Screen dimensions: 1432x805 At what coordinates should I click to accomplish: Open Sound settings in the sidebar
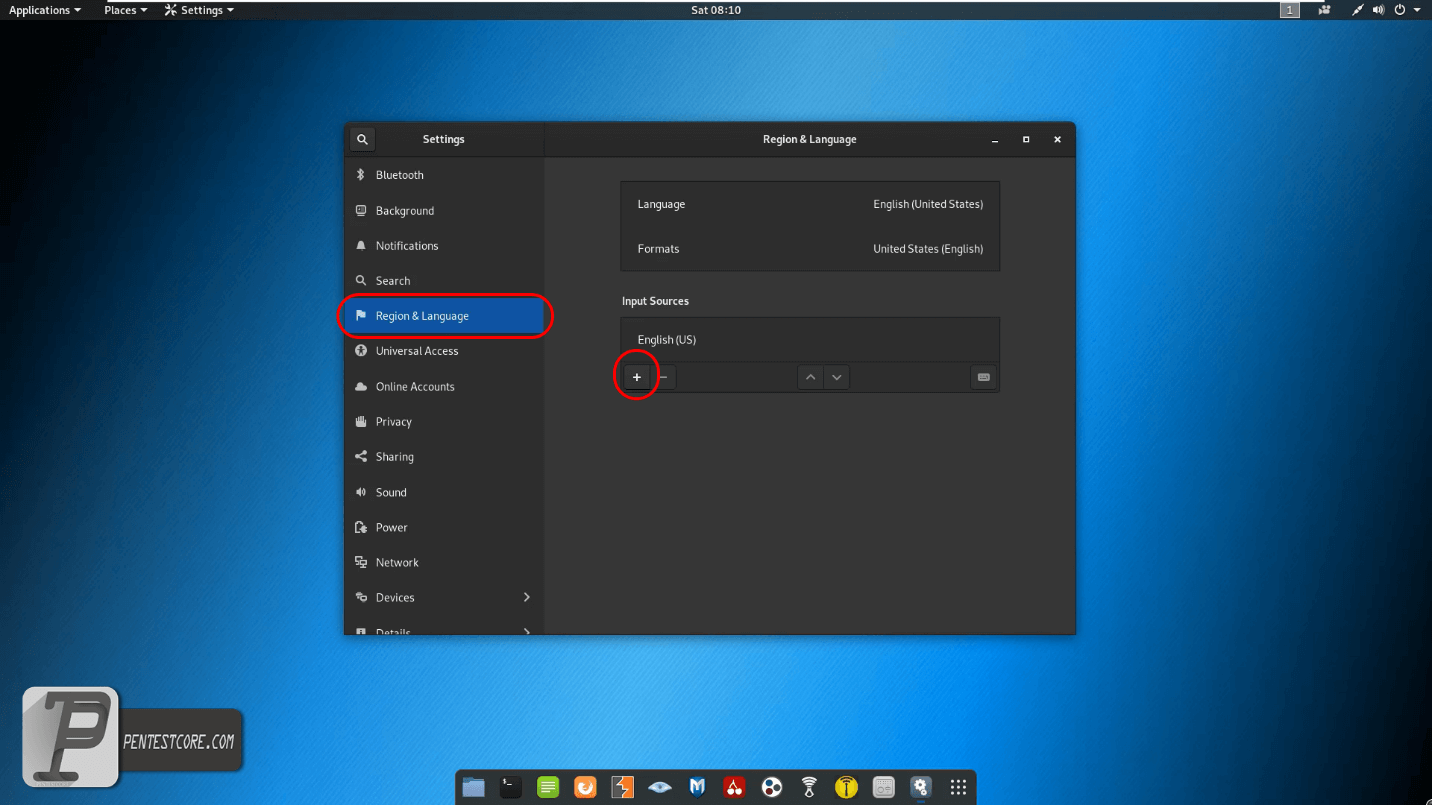444,492
